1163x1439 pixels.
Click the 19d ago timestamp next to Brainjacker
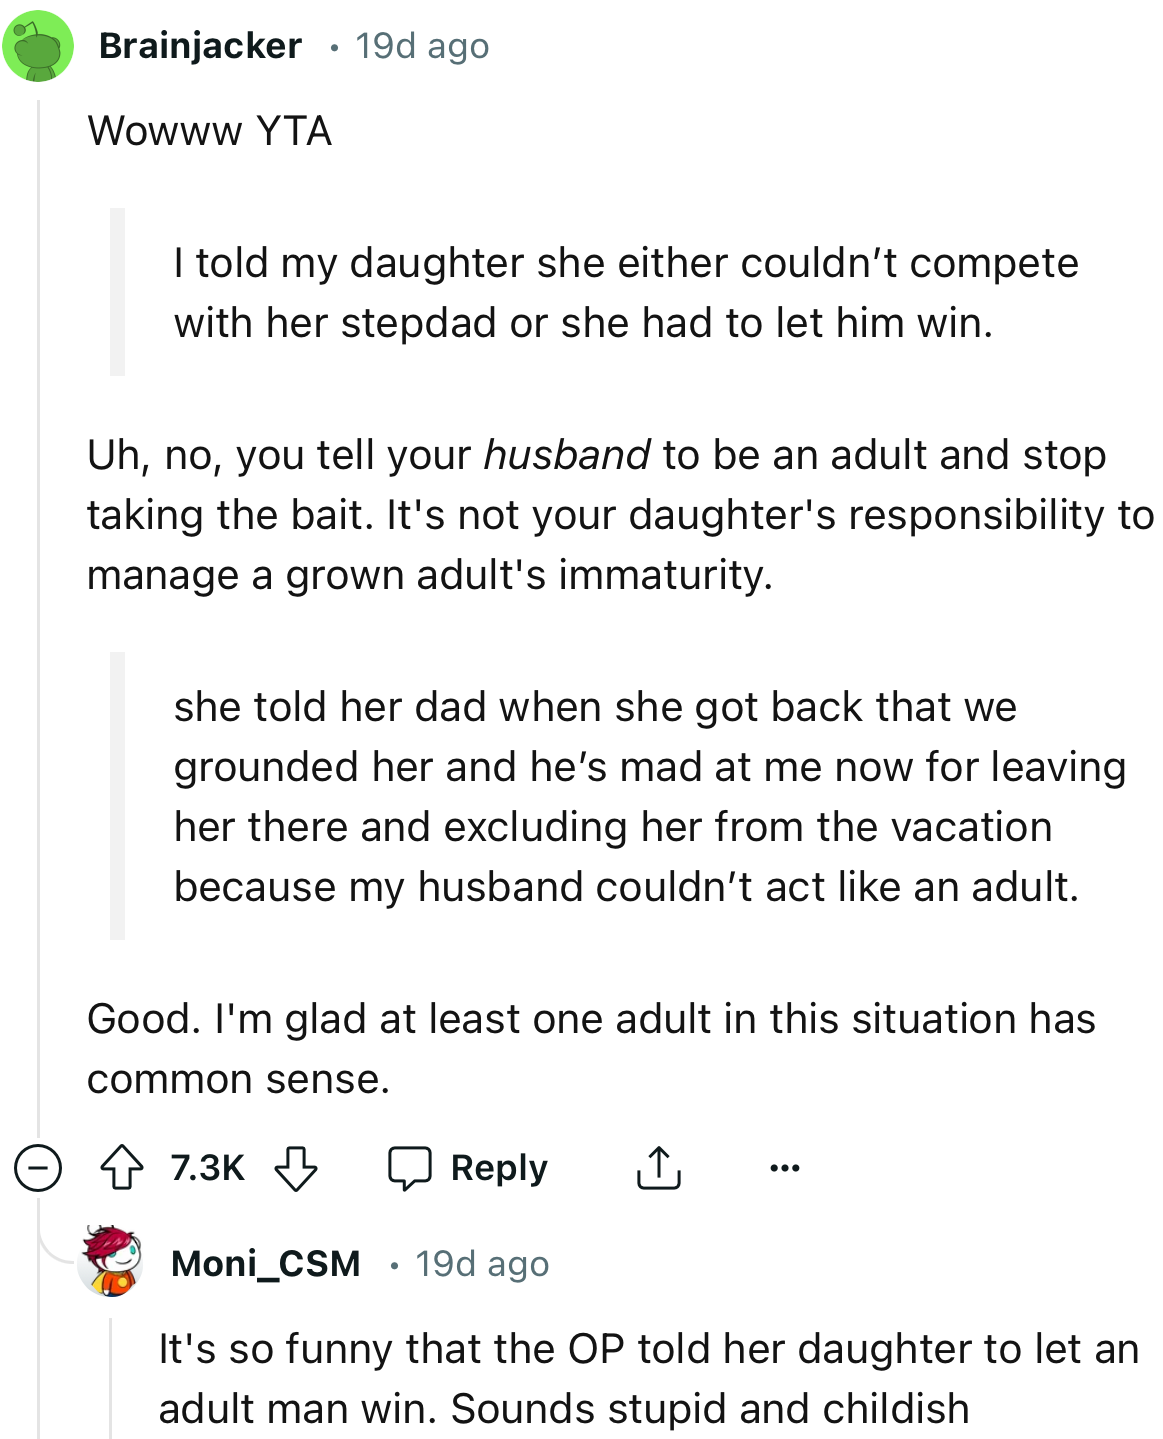[422, 46]
